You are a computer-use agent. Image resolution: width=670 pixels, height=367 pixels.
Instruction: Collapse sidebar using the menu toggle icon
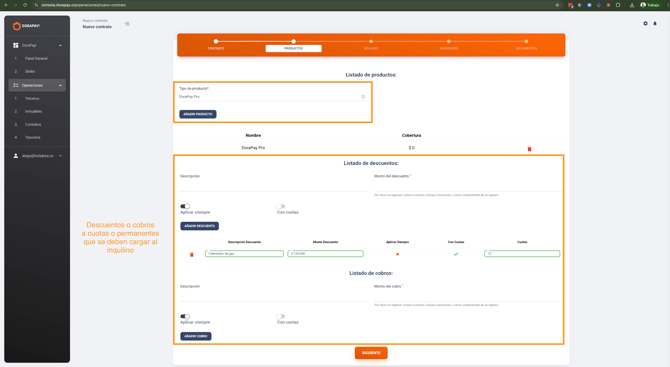127,24
